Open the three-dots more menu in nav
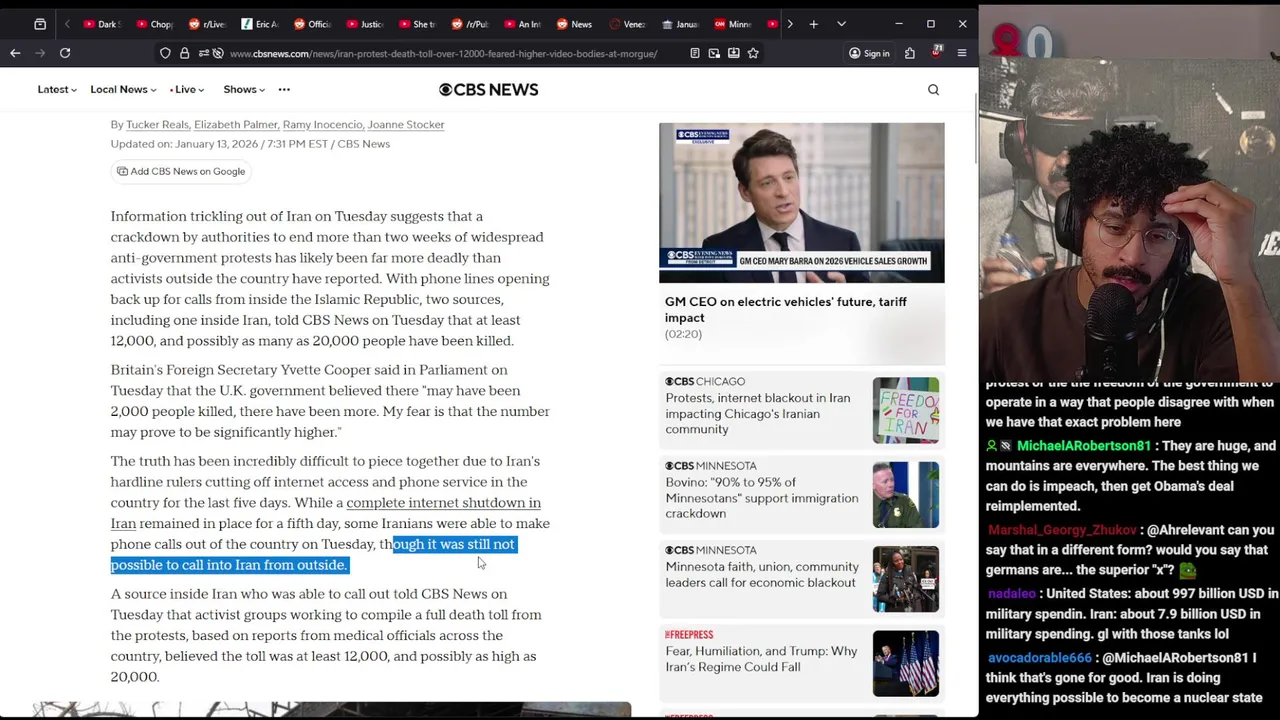Screen dimensions: 1280x720 (284, 90)
